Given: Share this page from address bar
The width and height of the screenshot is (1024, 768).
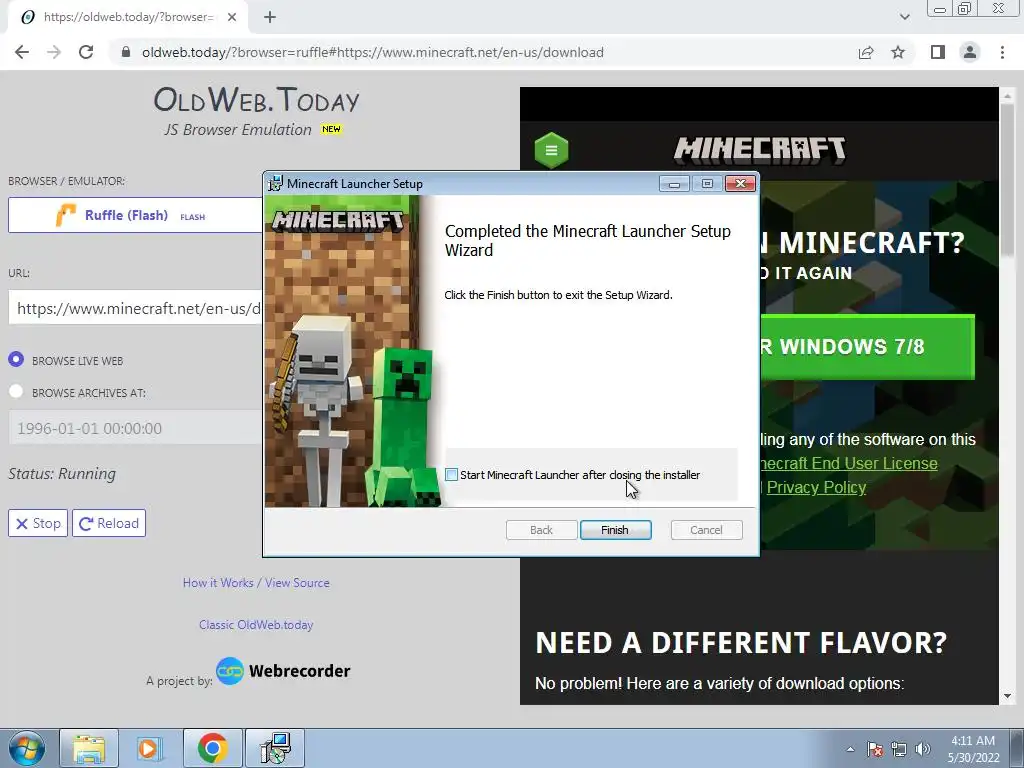Looking at the screenshot, I should 866,52.
